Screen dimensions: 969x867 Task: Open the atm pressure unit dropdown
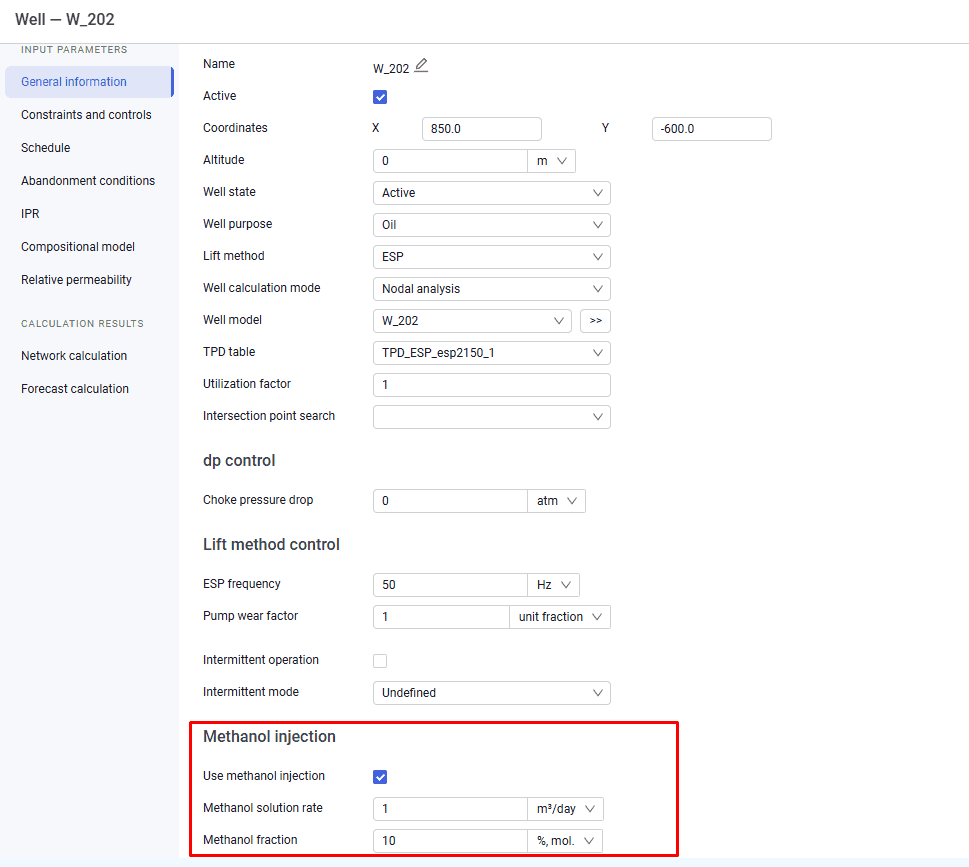click(x=556, y=501)
